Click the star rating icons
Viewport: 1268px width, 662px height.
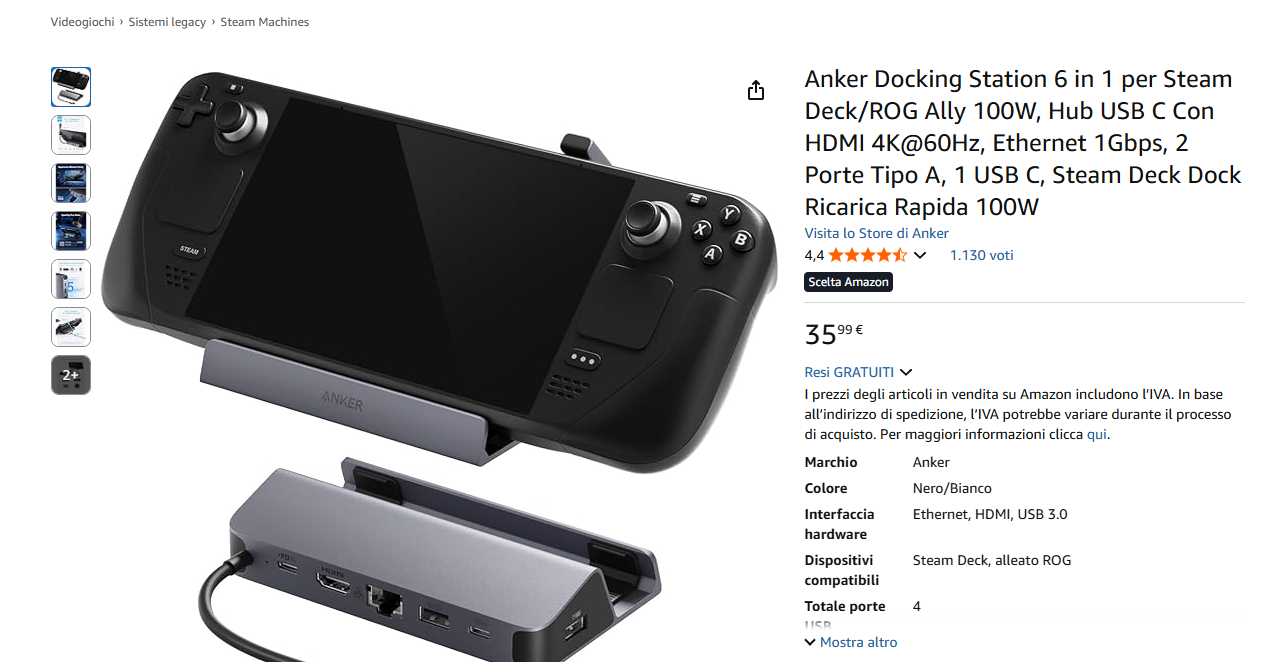coord(867,255)
